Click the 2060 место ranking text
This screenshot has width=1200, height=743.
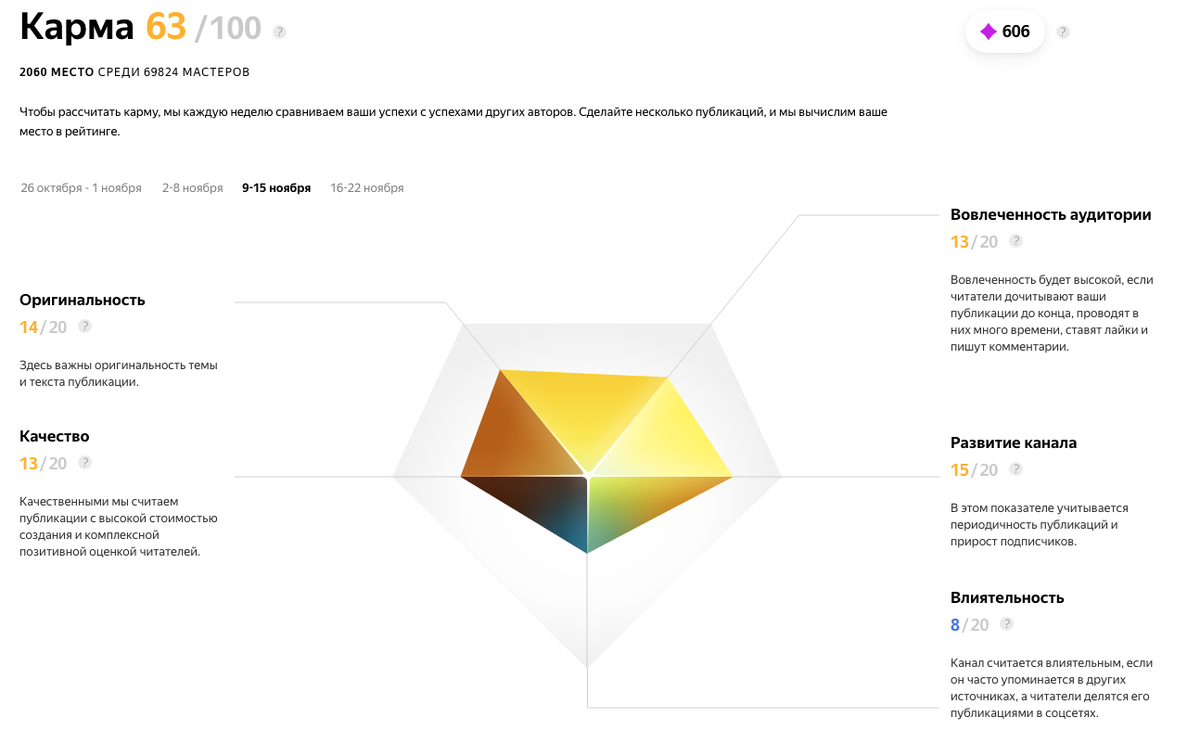tap(57, 72)
